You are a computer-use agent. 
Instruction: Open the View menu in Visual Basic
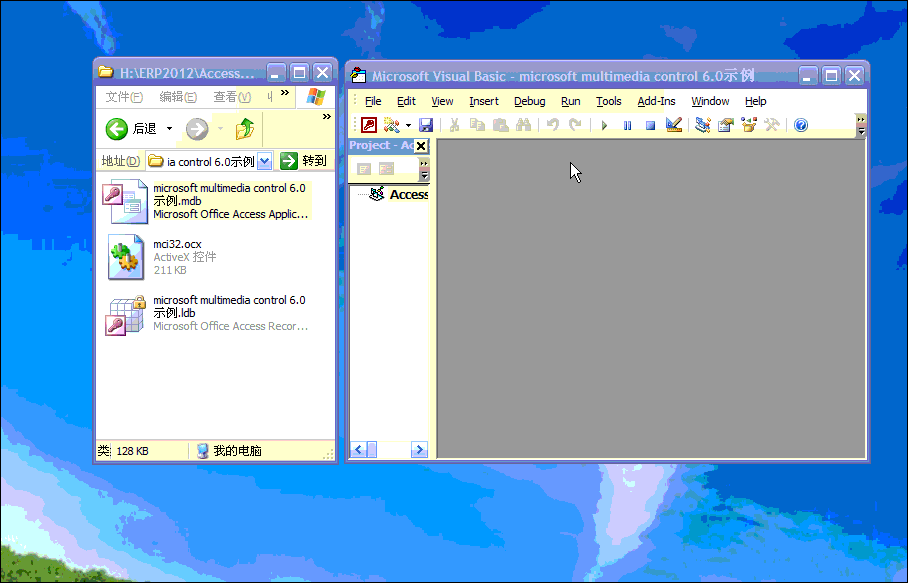pos(442,101)
